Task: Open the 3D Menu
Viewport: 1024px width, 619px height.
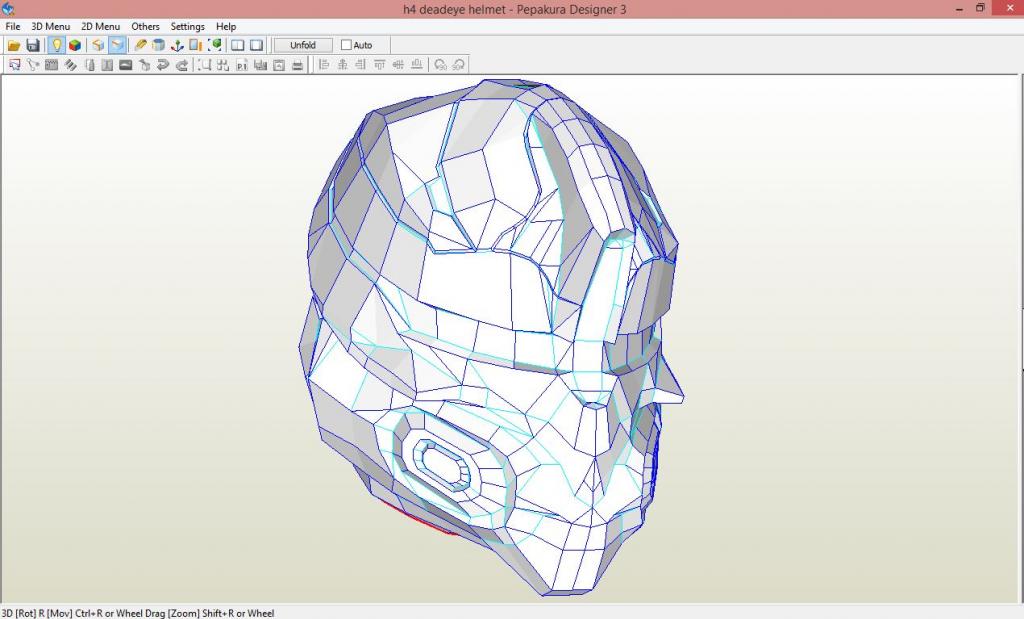Action: pyautogui.click(x=50, y=26)
